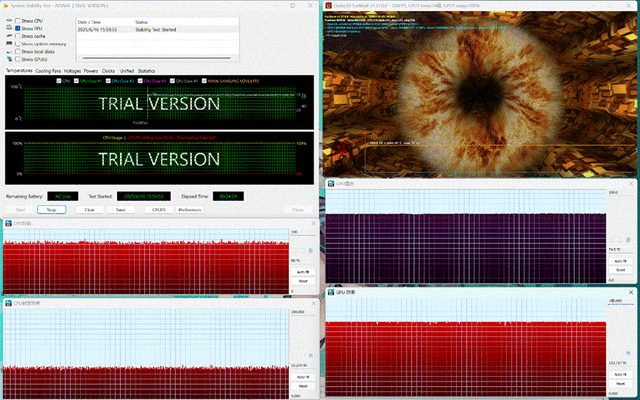The width and height of the screenshot is (640, 400).
Task: Switch to the Cooling Fans tab
Action: click(48, 71)
